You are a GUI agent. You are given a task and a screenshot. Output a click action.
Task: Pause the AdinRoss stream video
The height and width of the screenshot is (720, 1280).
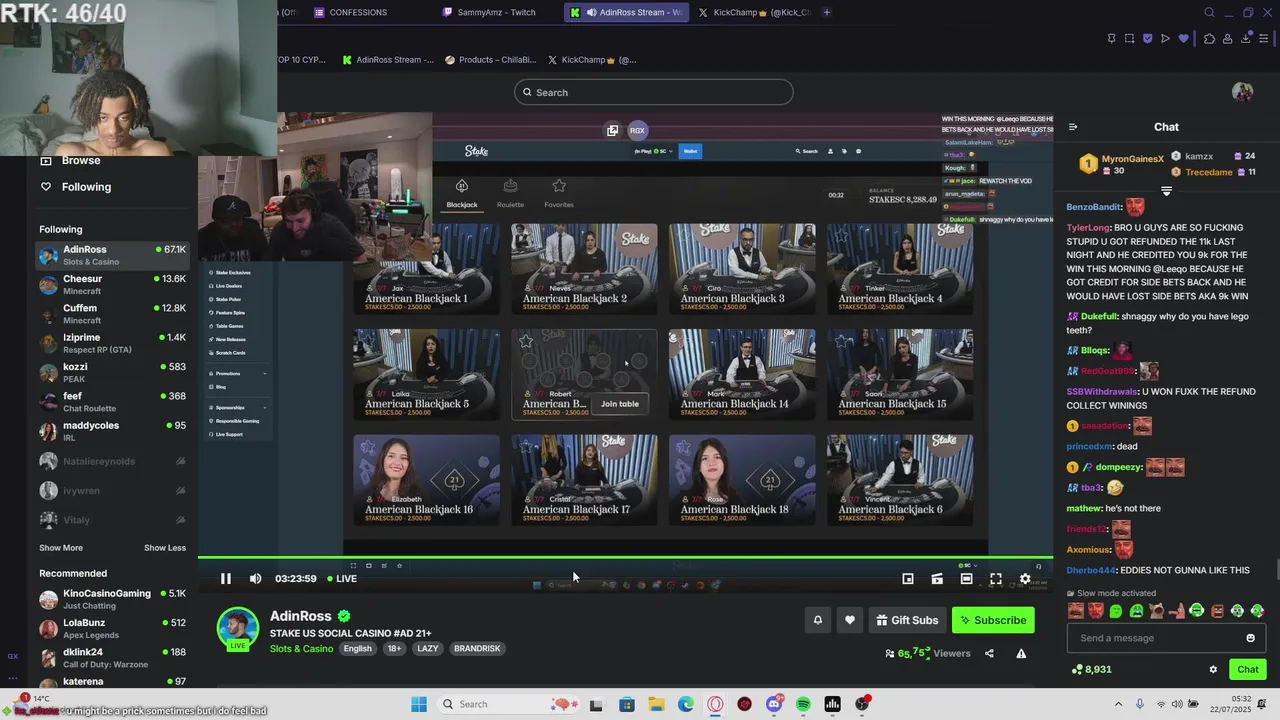(225, 579)
